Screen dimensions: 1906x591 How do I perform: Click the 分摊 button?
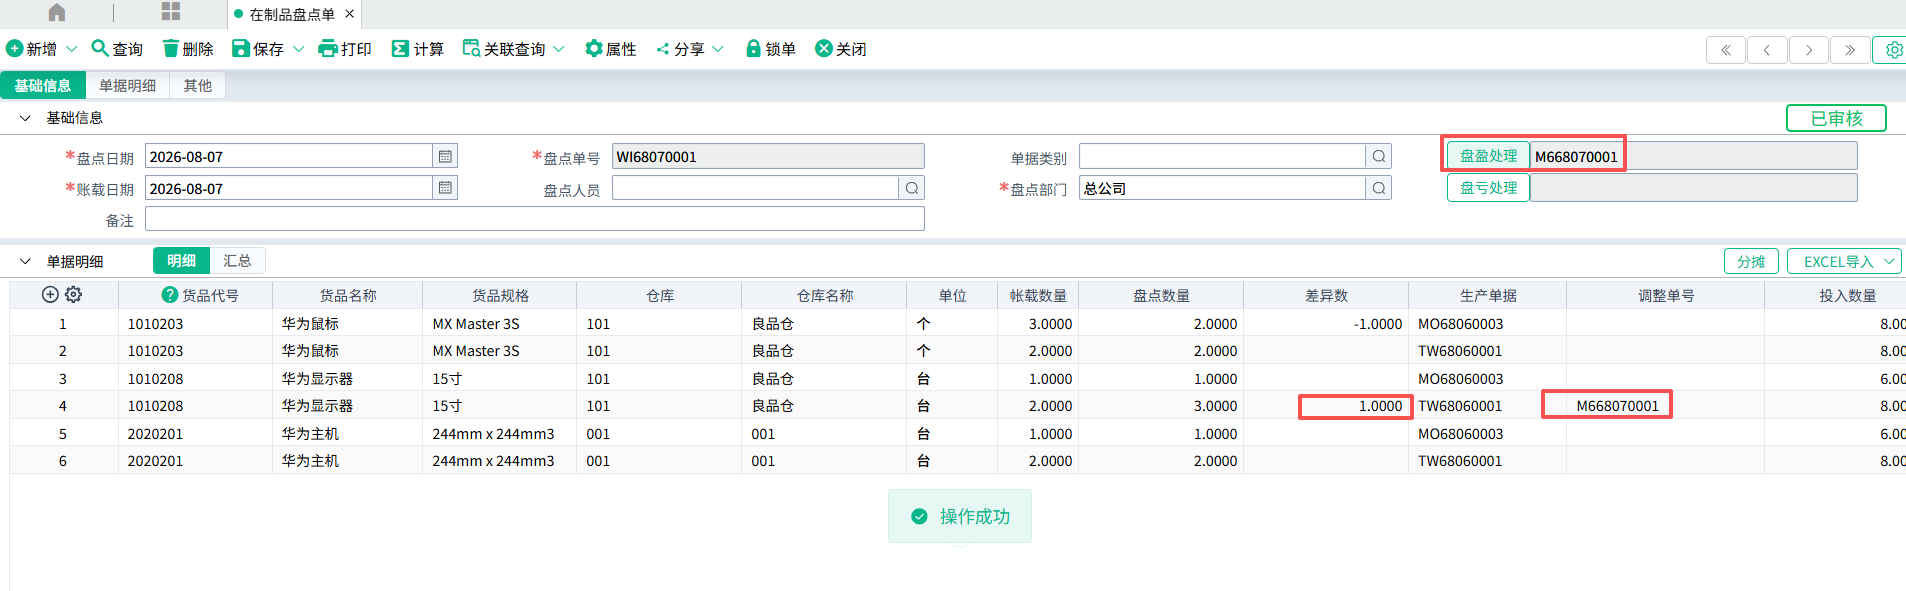coord(1751,261)
